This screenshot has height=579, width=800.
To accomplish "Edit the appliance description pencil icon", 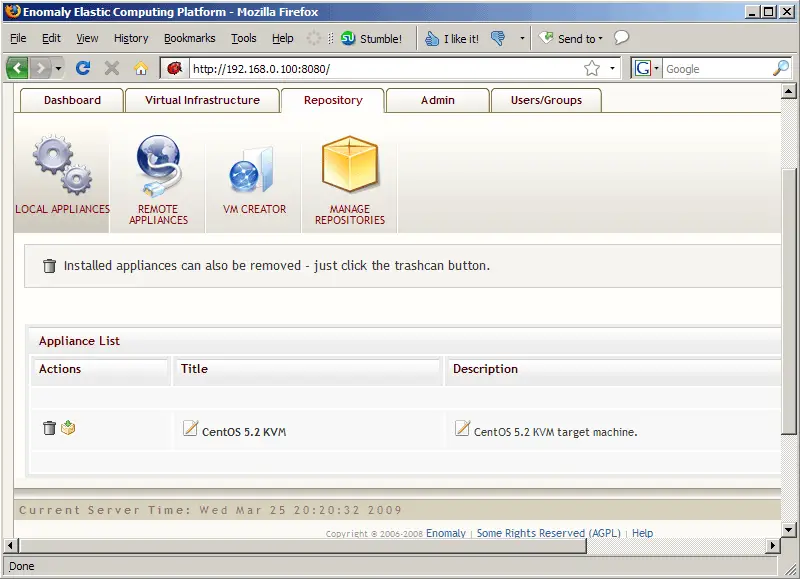I will tap(462, 429).
